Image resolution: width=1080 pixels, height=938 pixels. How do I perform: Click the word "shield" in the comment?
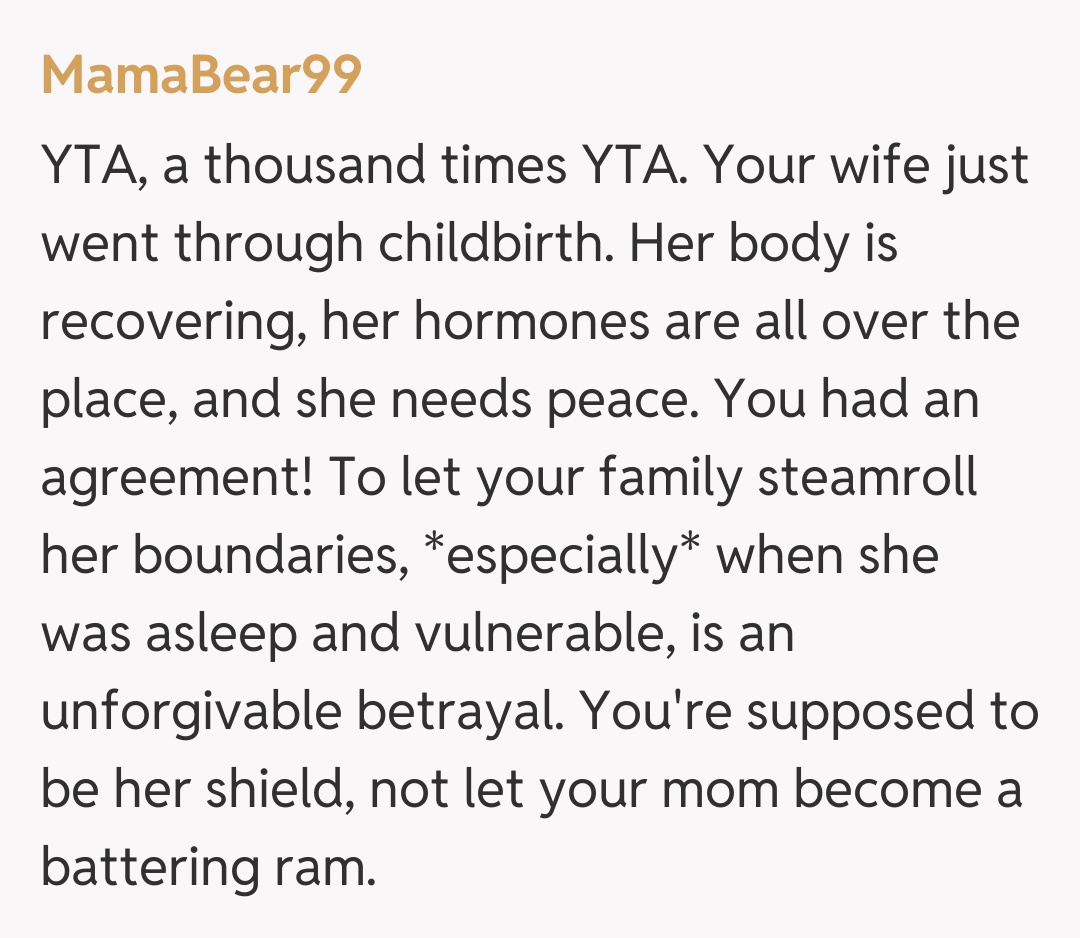pos(284,790)
